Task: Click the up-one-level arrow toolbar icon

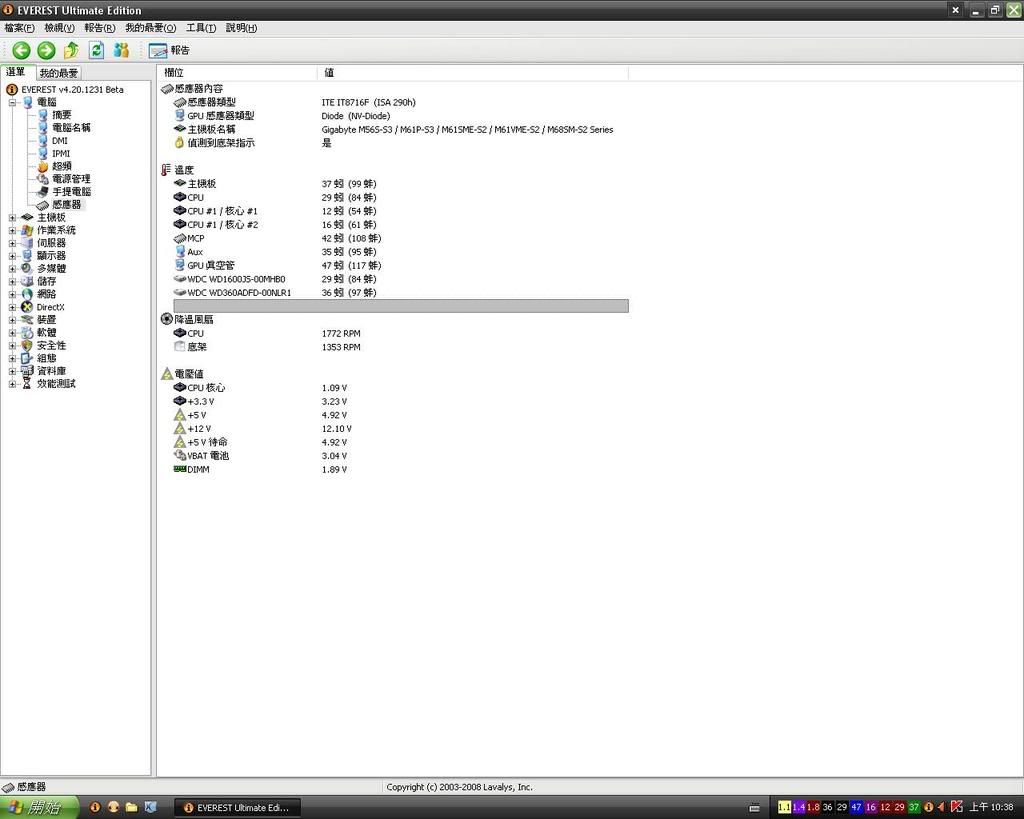Action: (71, 50)
